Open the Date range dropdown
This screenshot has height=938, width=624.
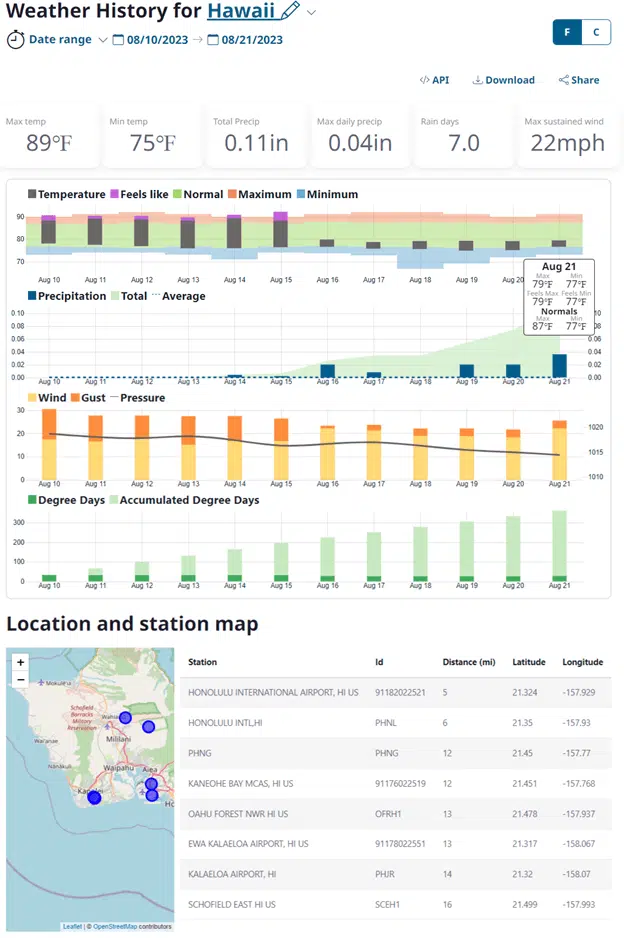(103, 40)
